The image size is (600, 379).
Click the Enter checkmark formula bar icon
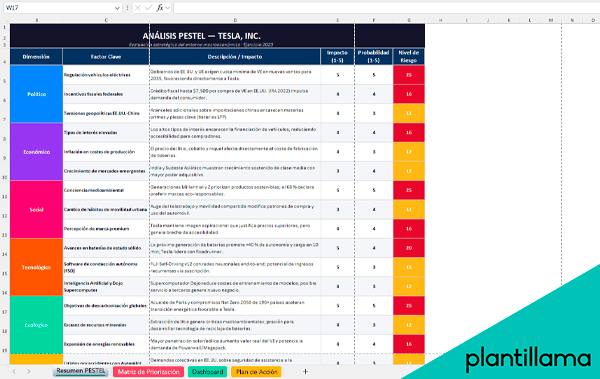point(148,8)
